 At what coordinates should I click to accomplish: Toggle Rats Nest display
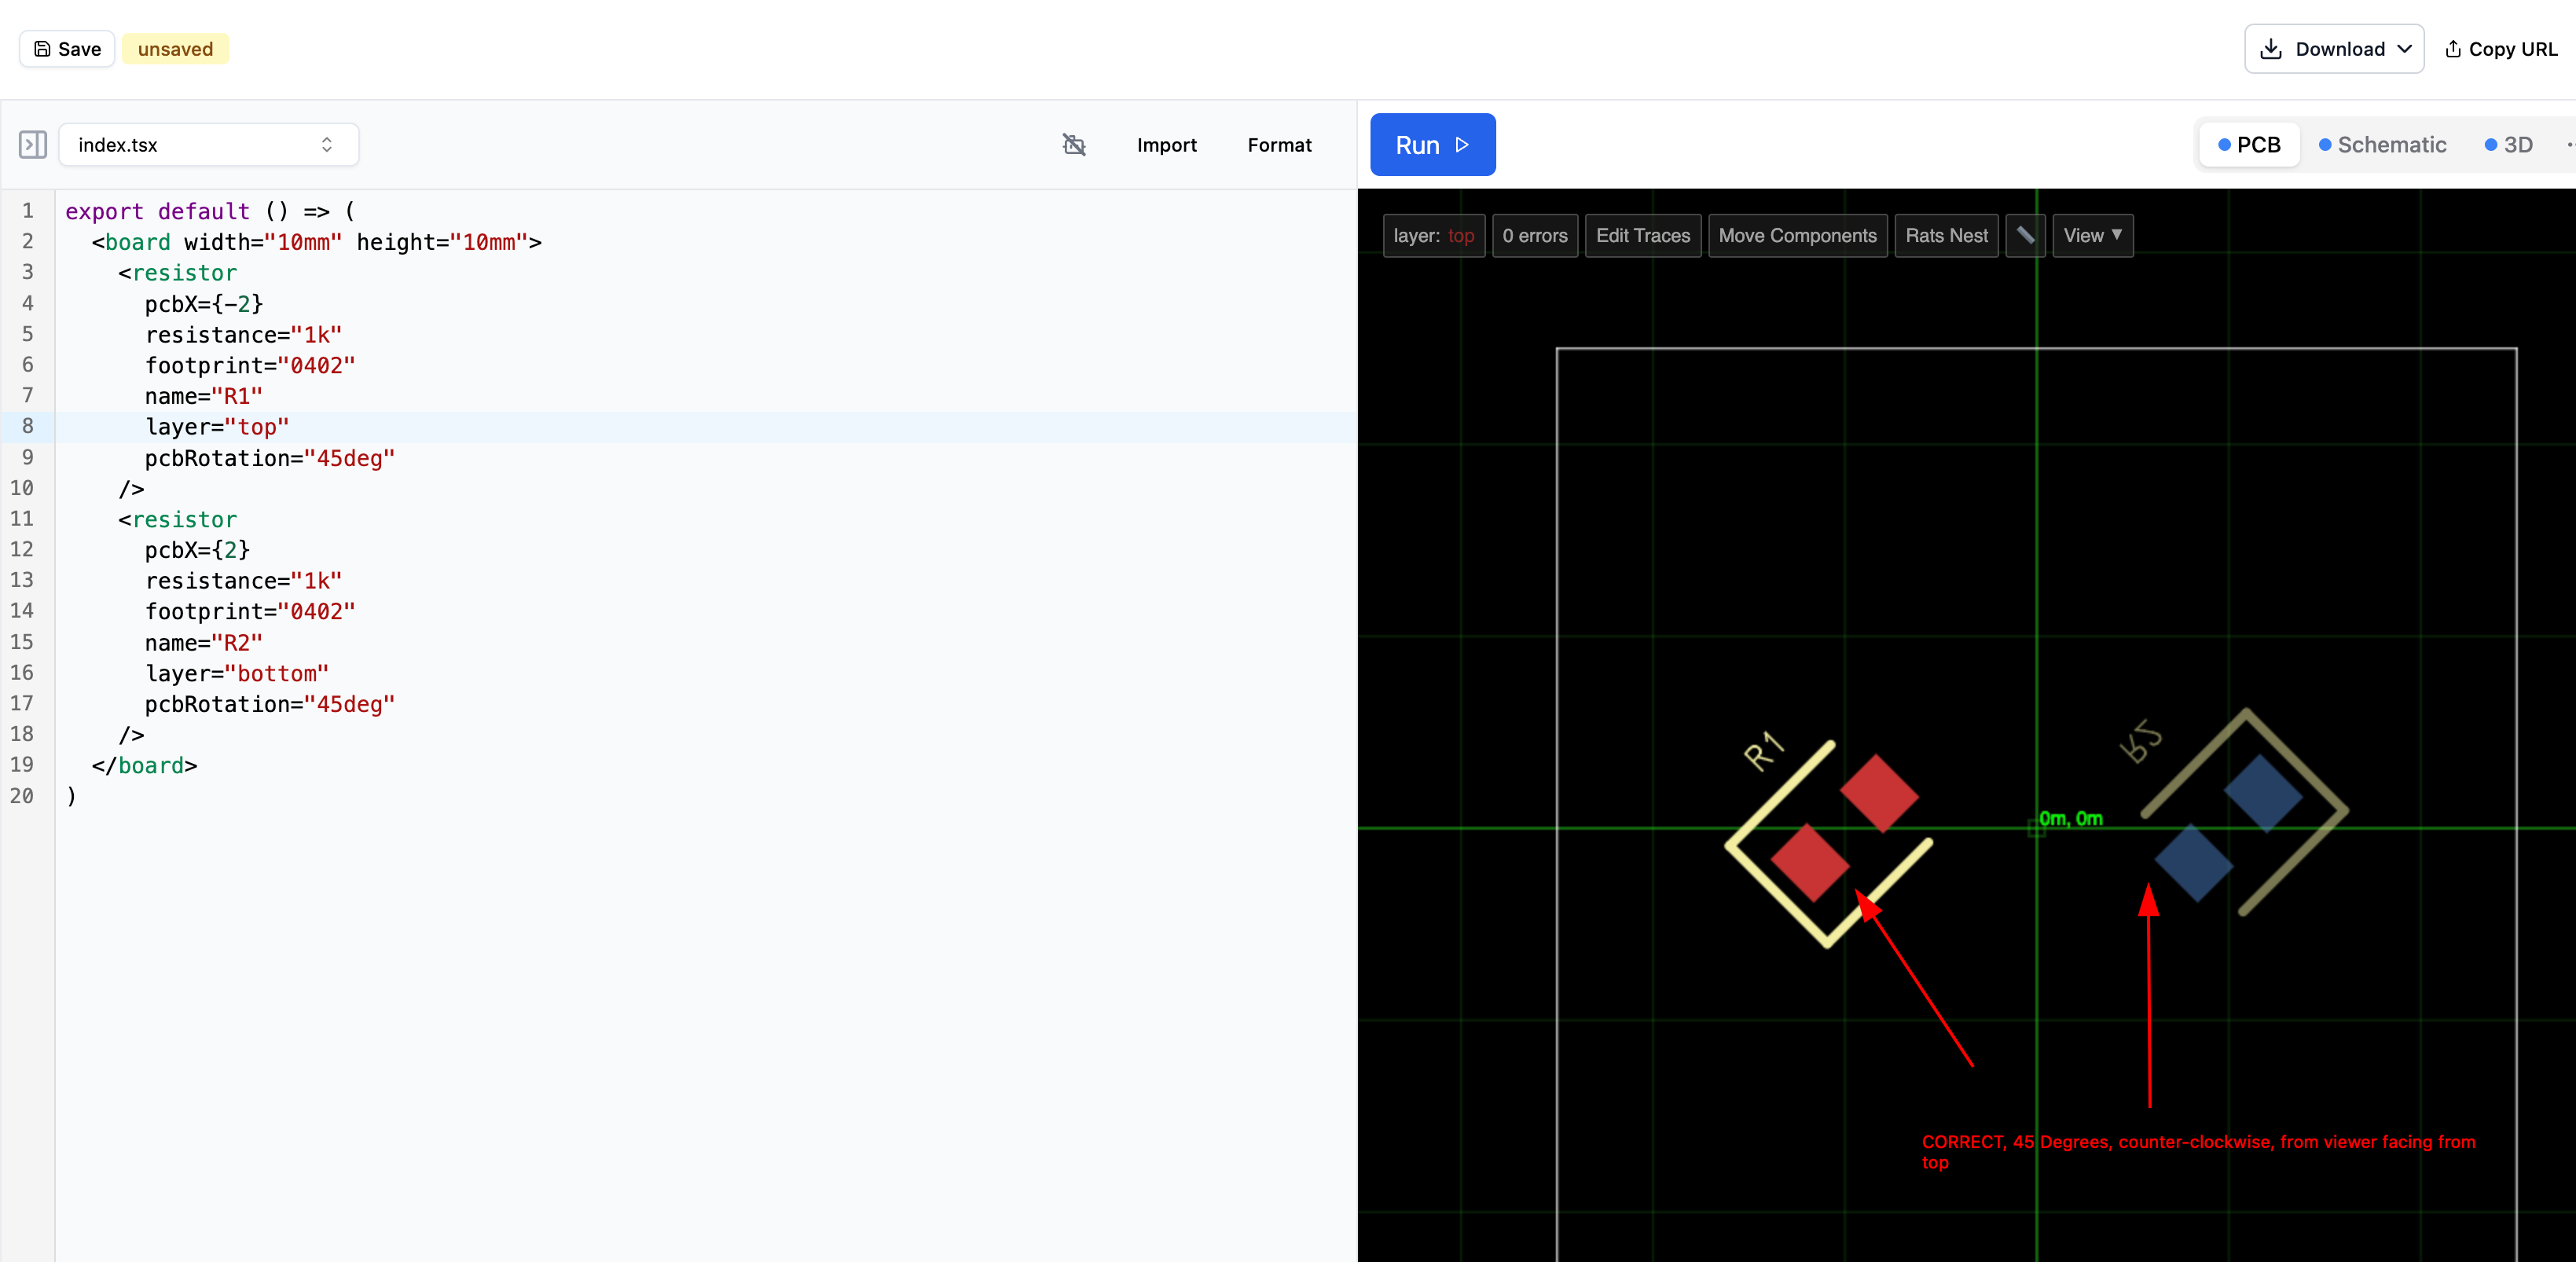[x=1946, y=236]
